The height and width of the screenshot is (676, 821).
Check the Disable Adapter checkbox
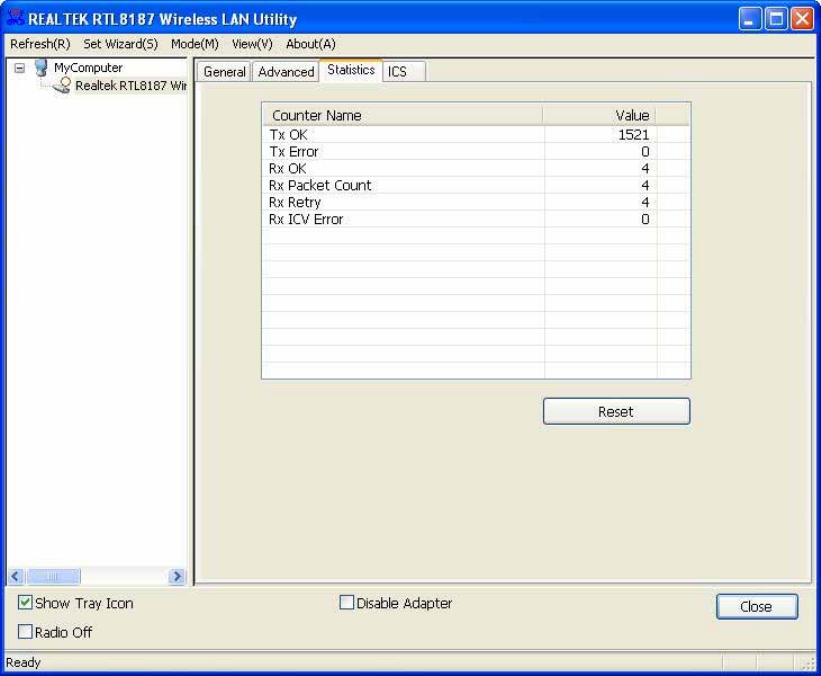[x=347, y=603]
